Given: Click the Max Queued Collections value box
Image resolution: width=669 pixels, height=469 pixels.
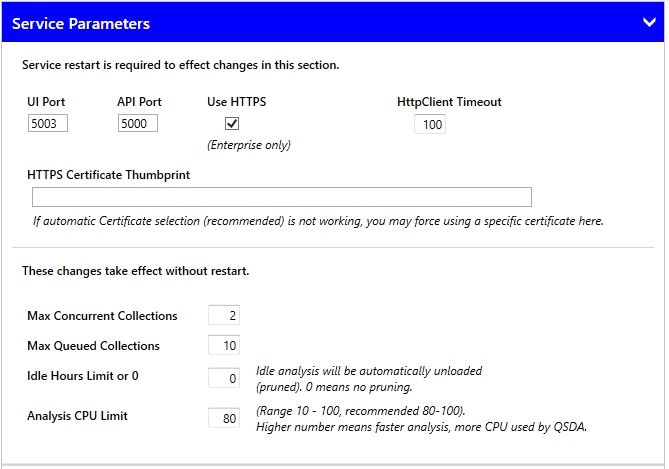Looking at the screenshot, I should 224,346.
